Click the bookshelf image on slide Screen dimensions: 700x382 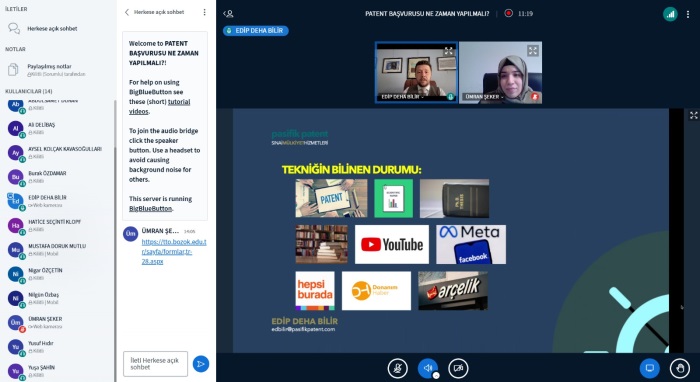pos(321,244)
